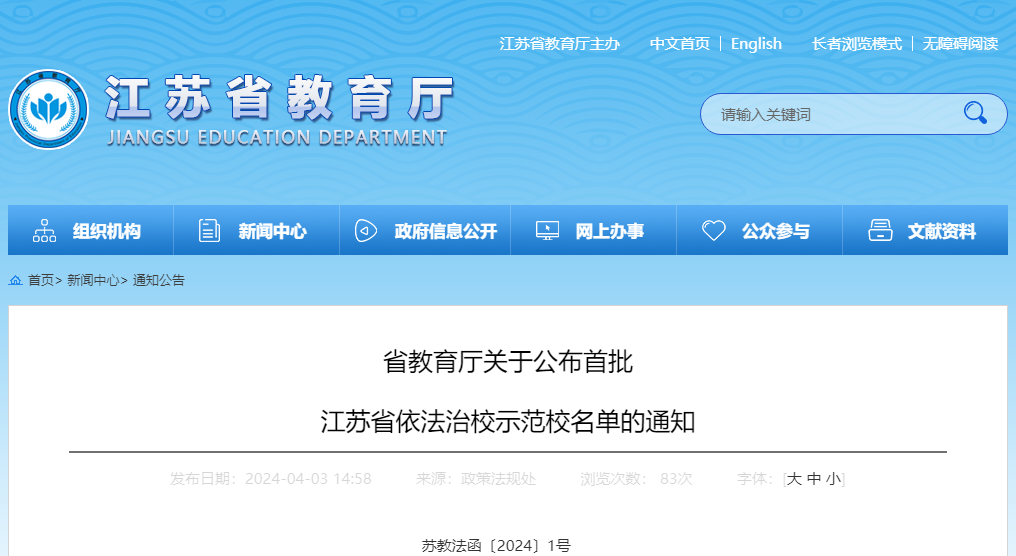Click the 政府信息公开 icon
This screenshot has height=556, width=1016.
click(366, 231)
